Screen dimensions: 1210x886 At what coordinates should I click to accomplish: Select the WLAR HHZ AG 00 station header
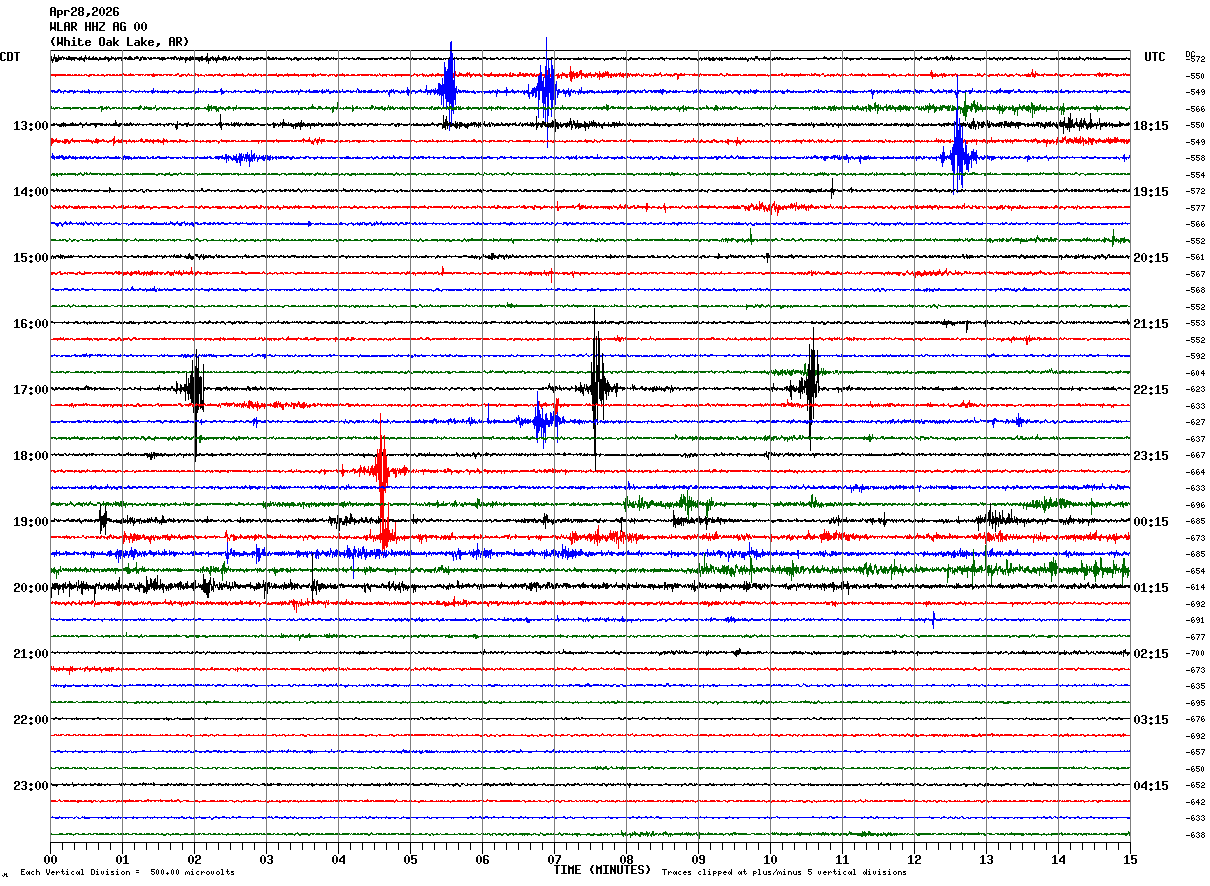tap(98, 27)
